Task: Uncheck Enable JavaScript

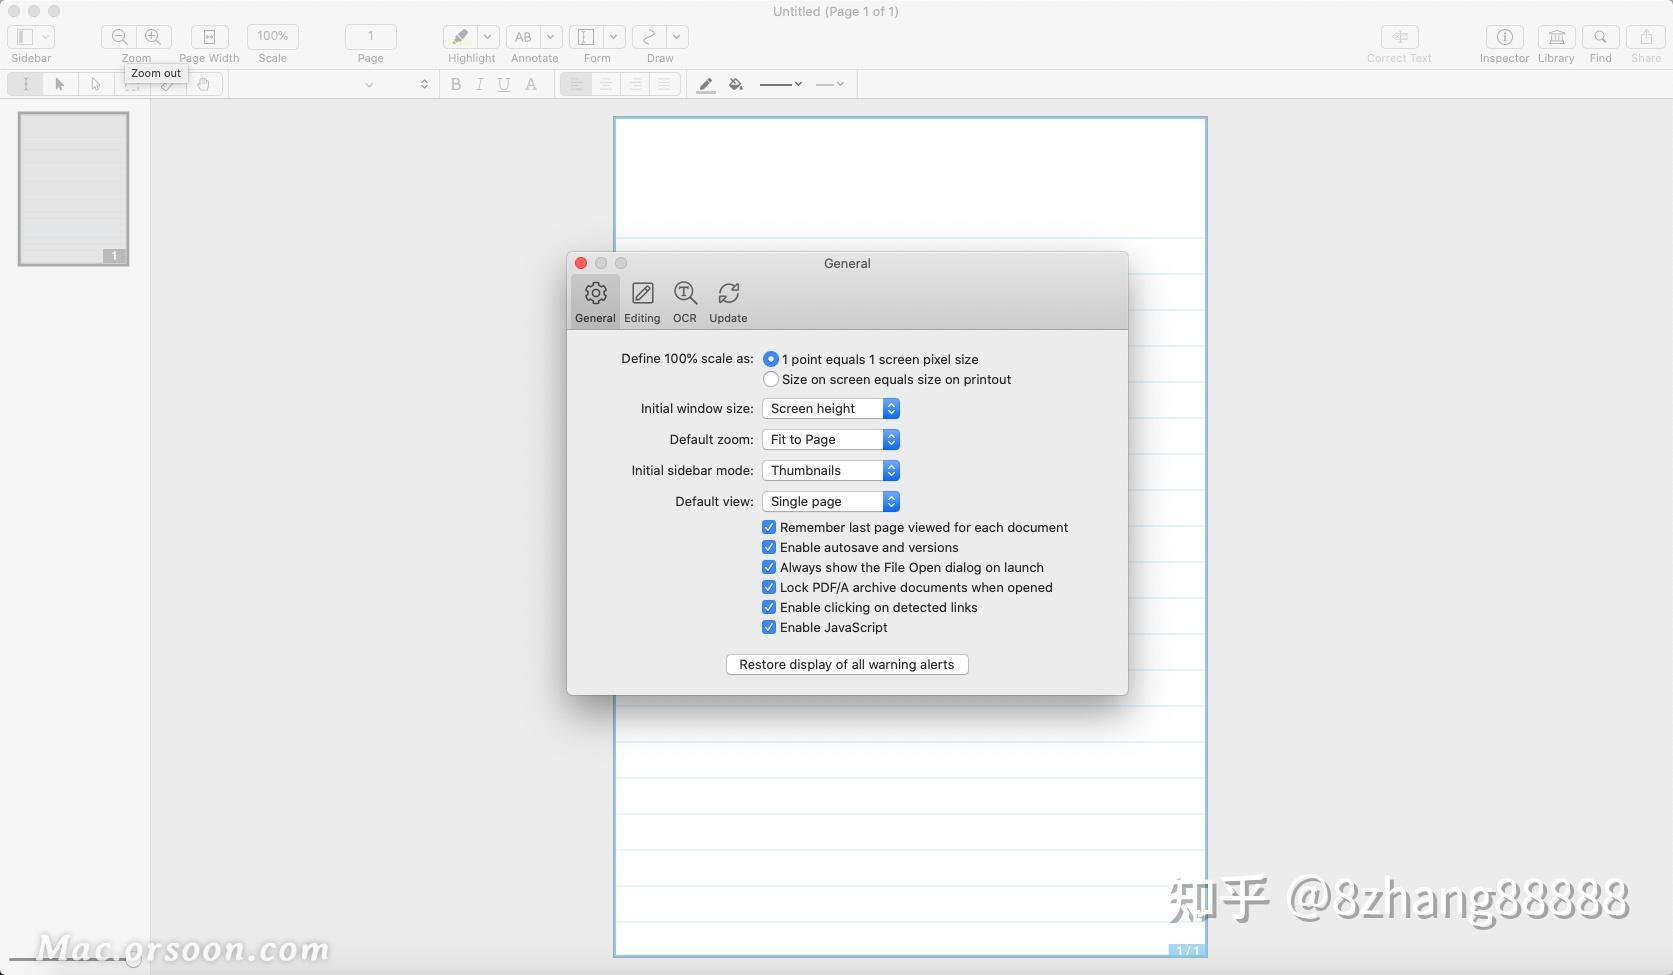Action: click(769, 627)
